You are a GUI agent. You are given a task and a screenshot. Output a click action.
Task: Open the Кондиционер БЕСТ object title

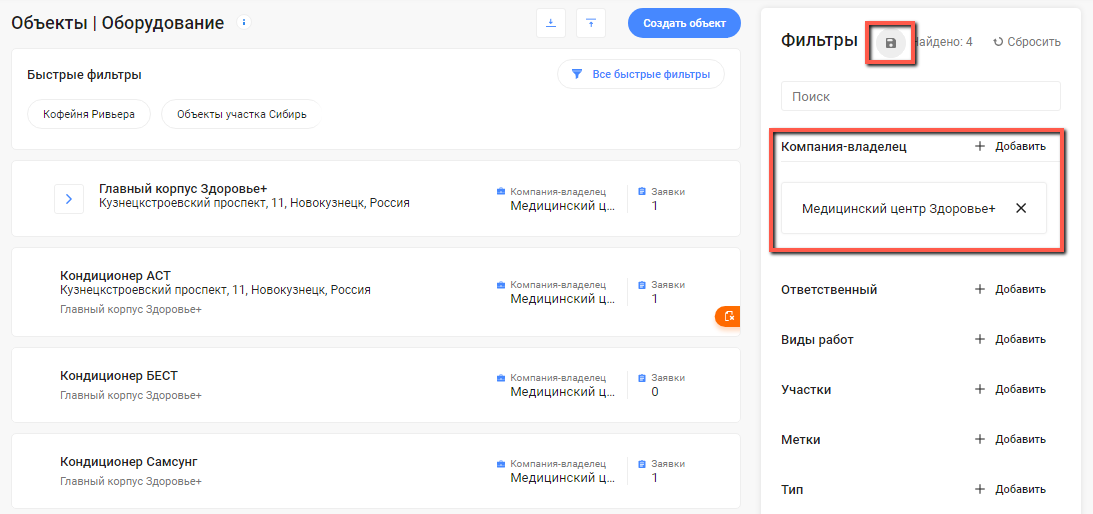(x=119, y=376)
